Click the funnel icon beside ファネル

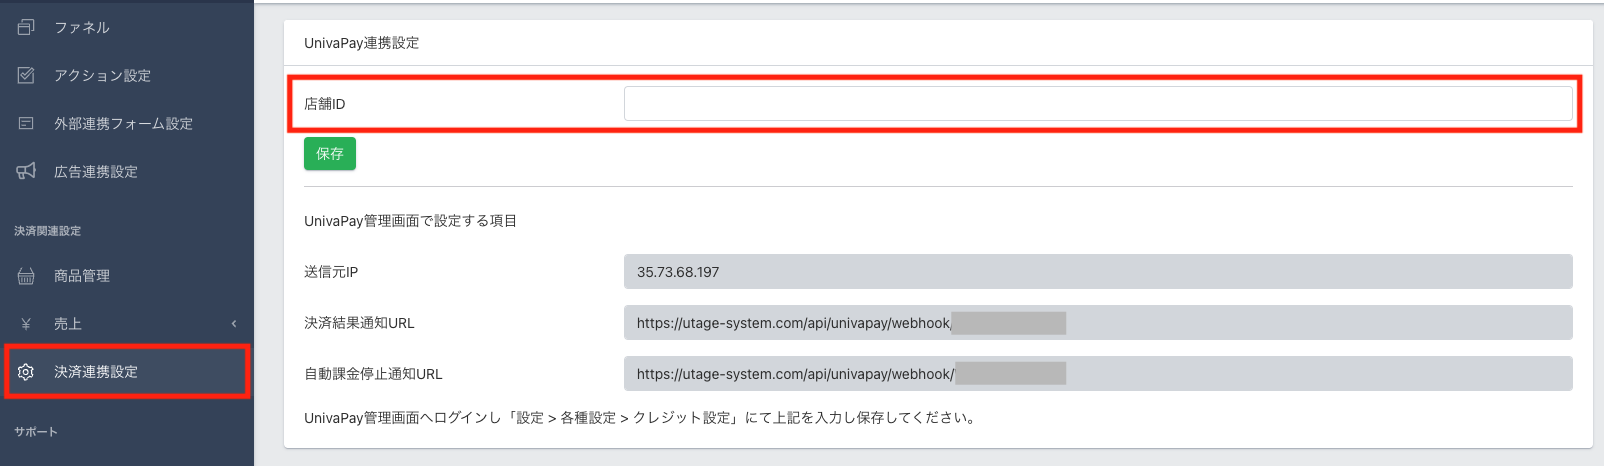pyautogui.click(x=26, y=27)
